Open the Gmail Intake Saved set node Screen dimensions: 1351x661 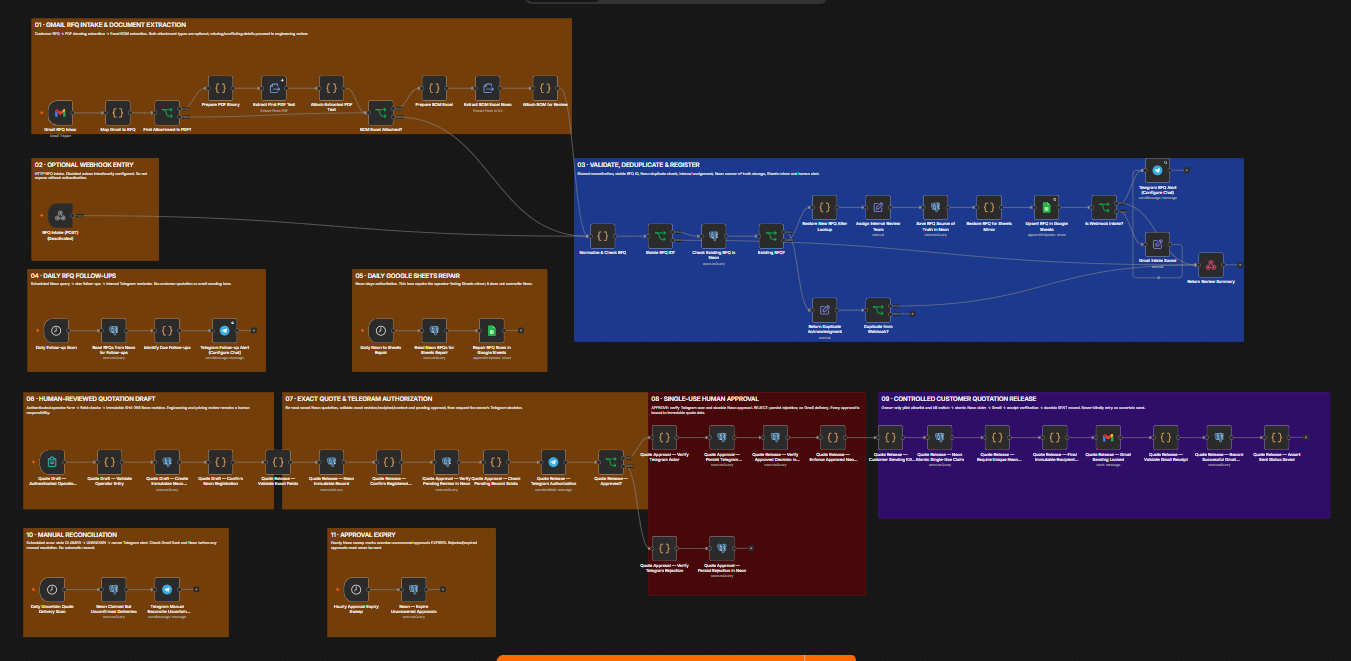(x=1157, y=243)
